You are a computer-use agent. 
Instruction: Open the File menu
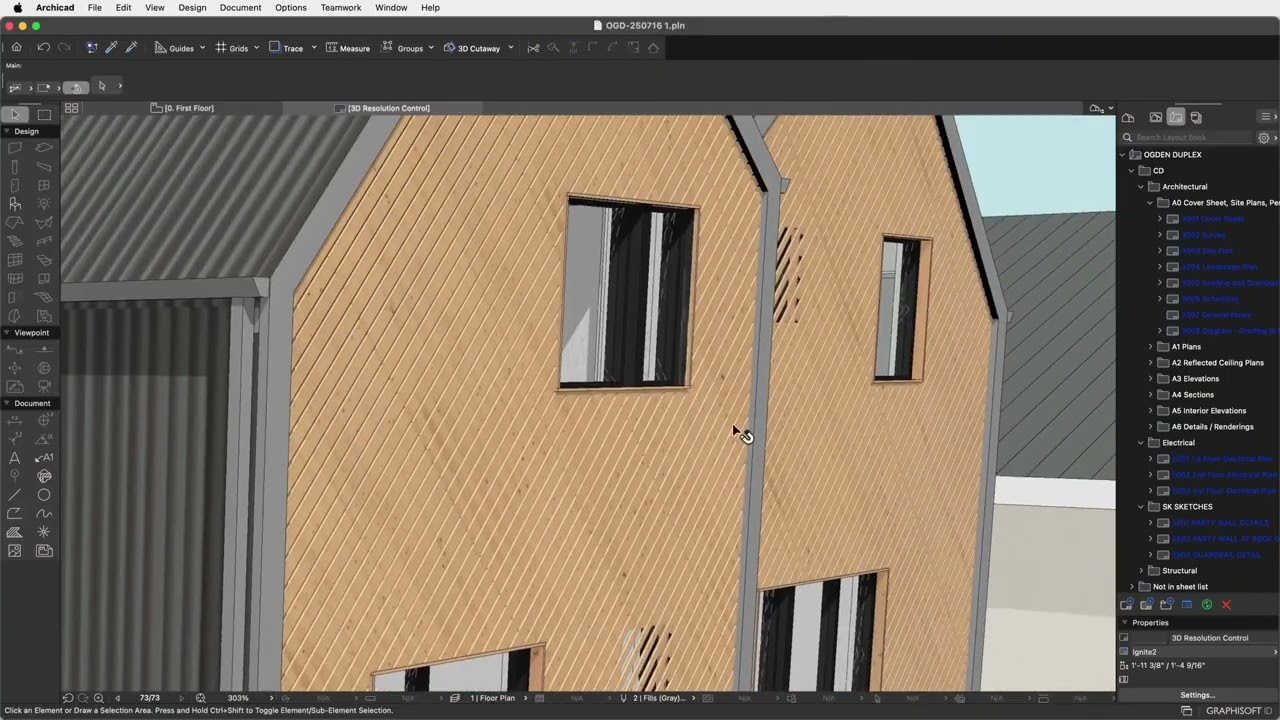(x=94, y=7)
